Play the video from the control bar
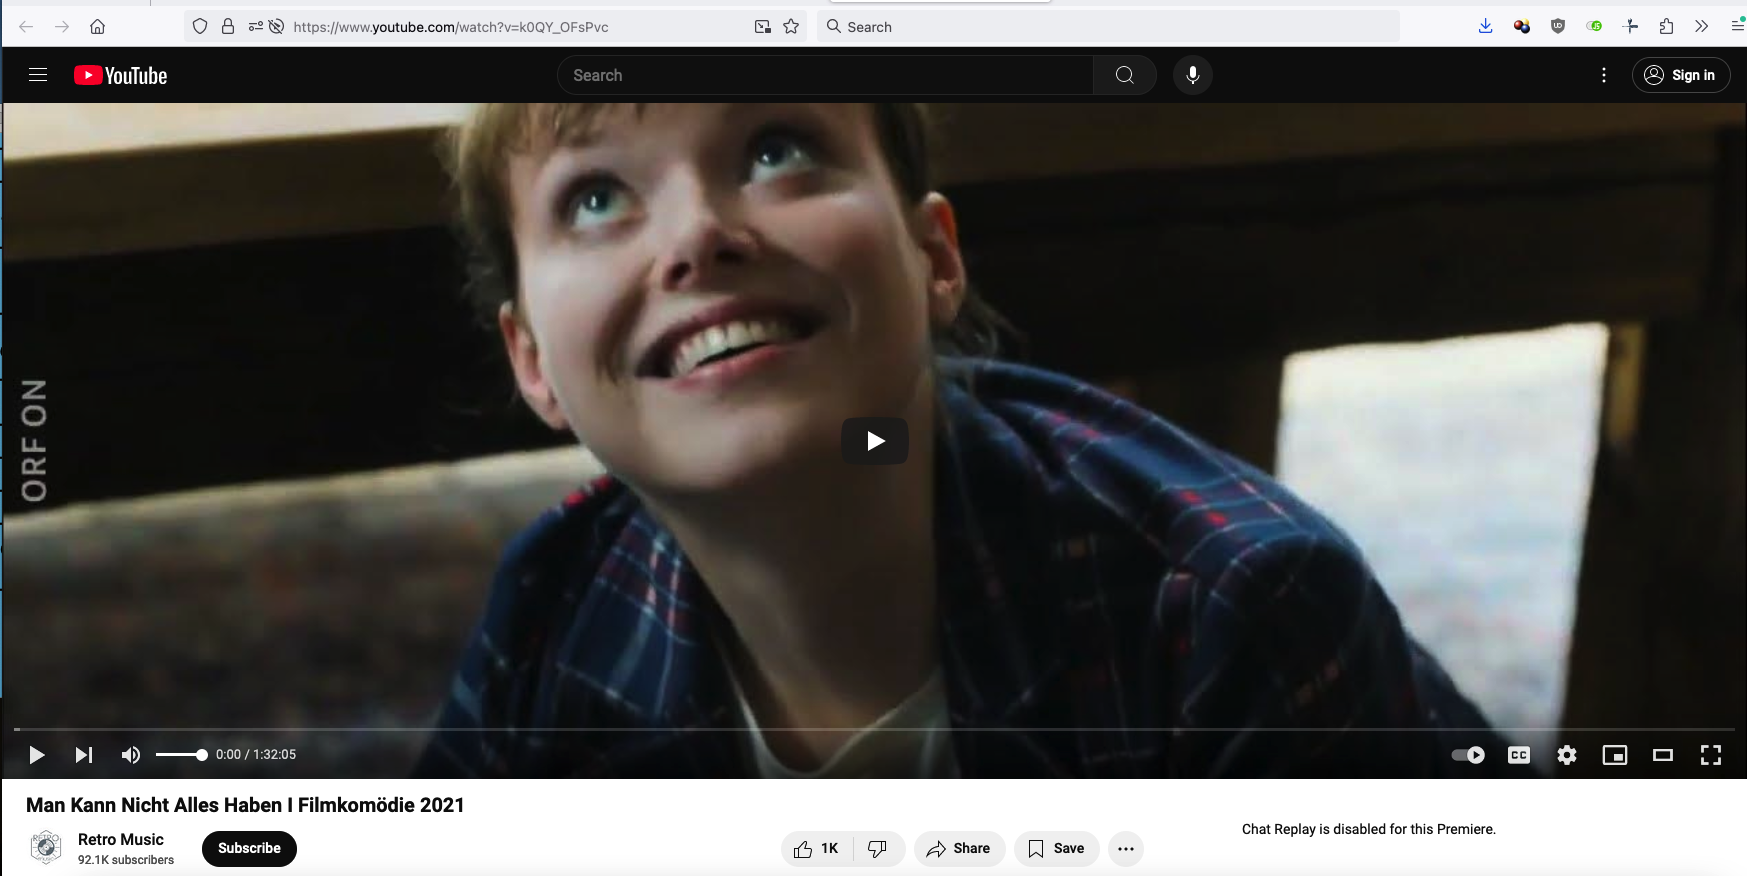The height and width of the screenshot is (876, 1747). pos(37,755)
